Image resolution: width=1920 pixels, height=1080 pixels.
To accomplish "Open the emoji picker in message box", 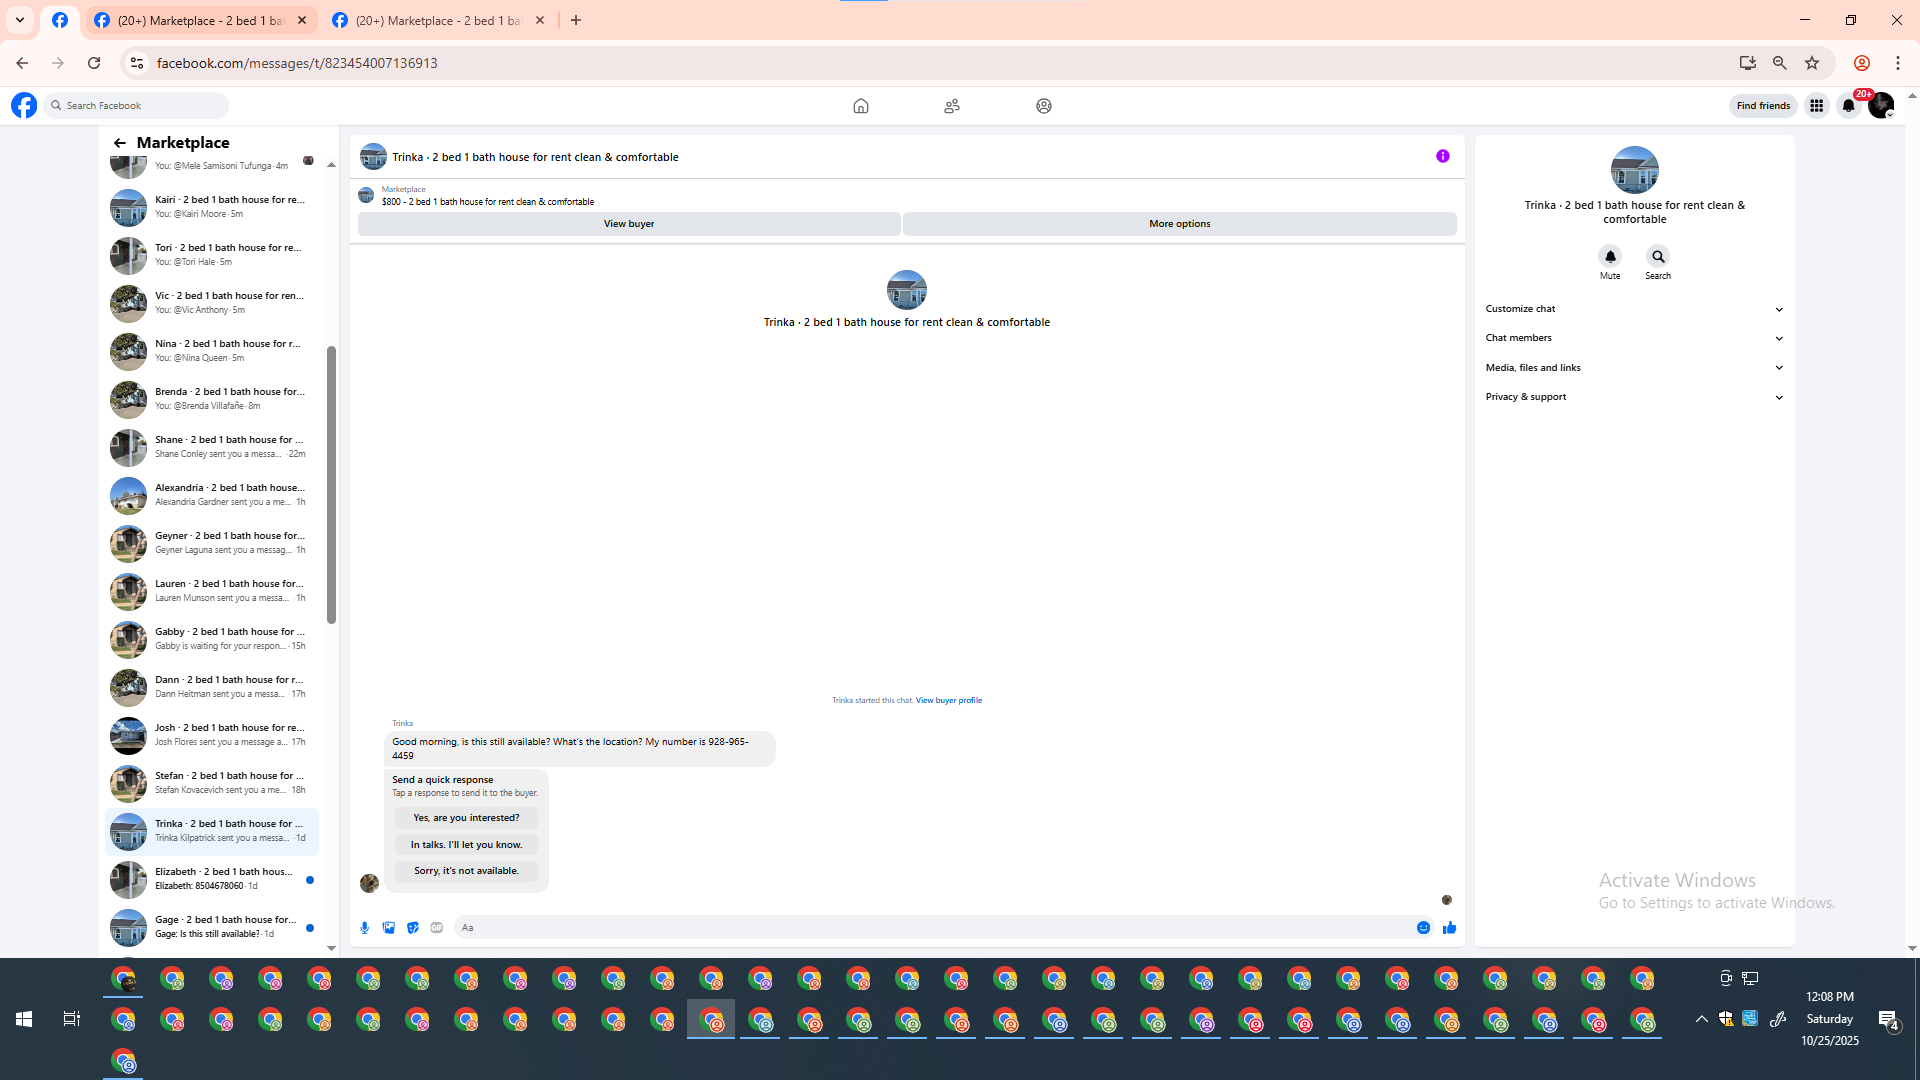I will [x=1423, y=928].
